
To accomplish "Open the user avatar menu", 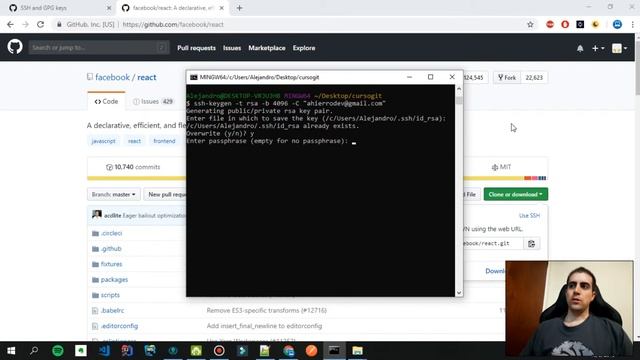I will (619, 48).
